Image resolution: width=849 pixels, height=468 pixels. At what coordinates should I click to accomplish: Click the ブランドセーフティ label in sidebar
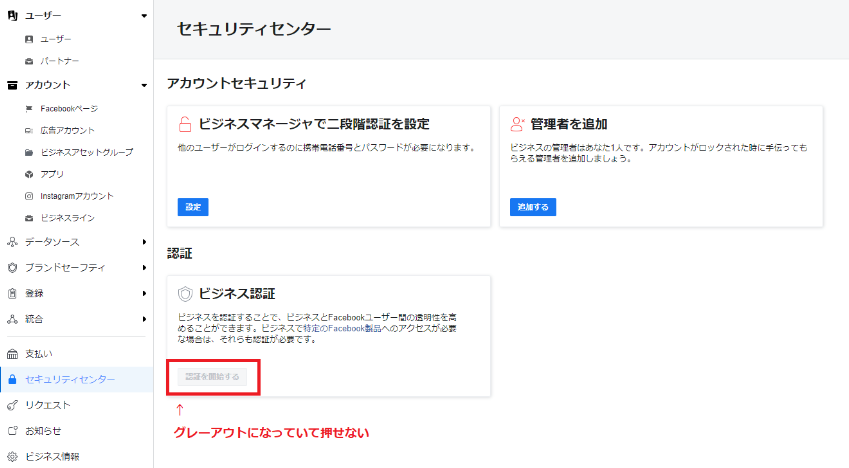65,268
